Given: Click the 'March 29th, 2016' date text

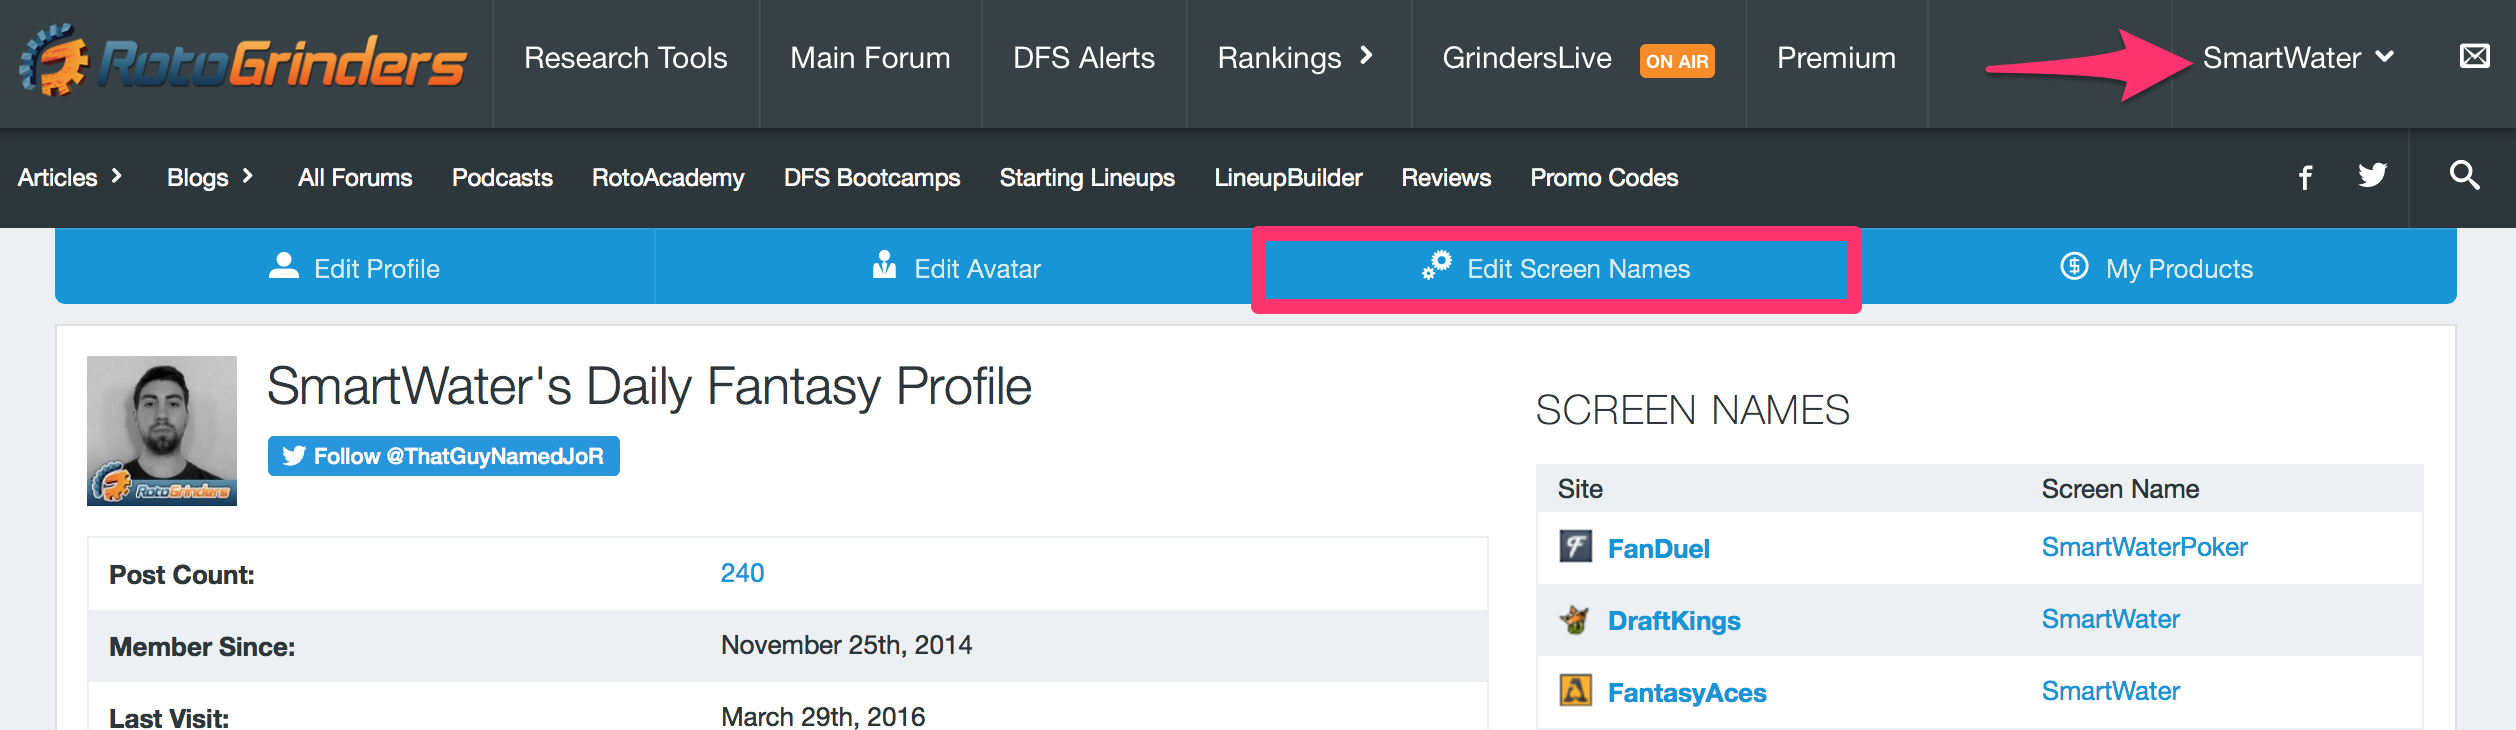Looking at the screenshot, I should click(823, 716).
